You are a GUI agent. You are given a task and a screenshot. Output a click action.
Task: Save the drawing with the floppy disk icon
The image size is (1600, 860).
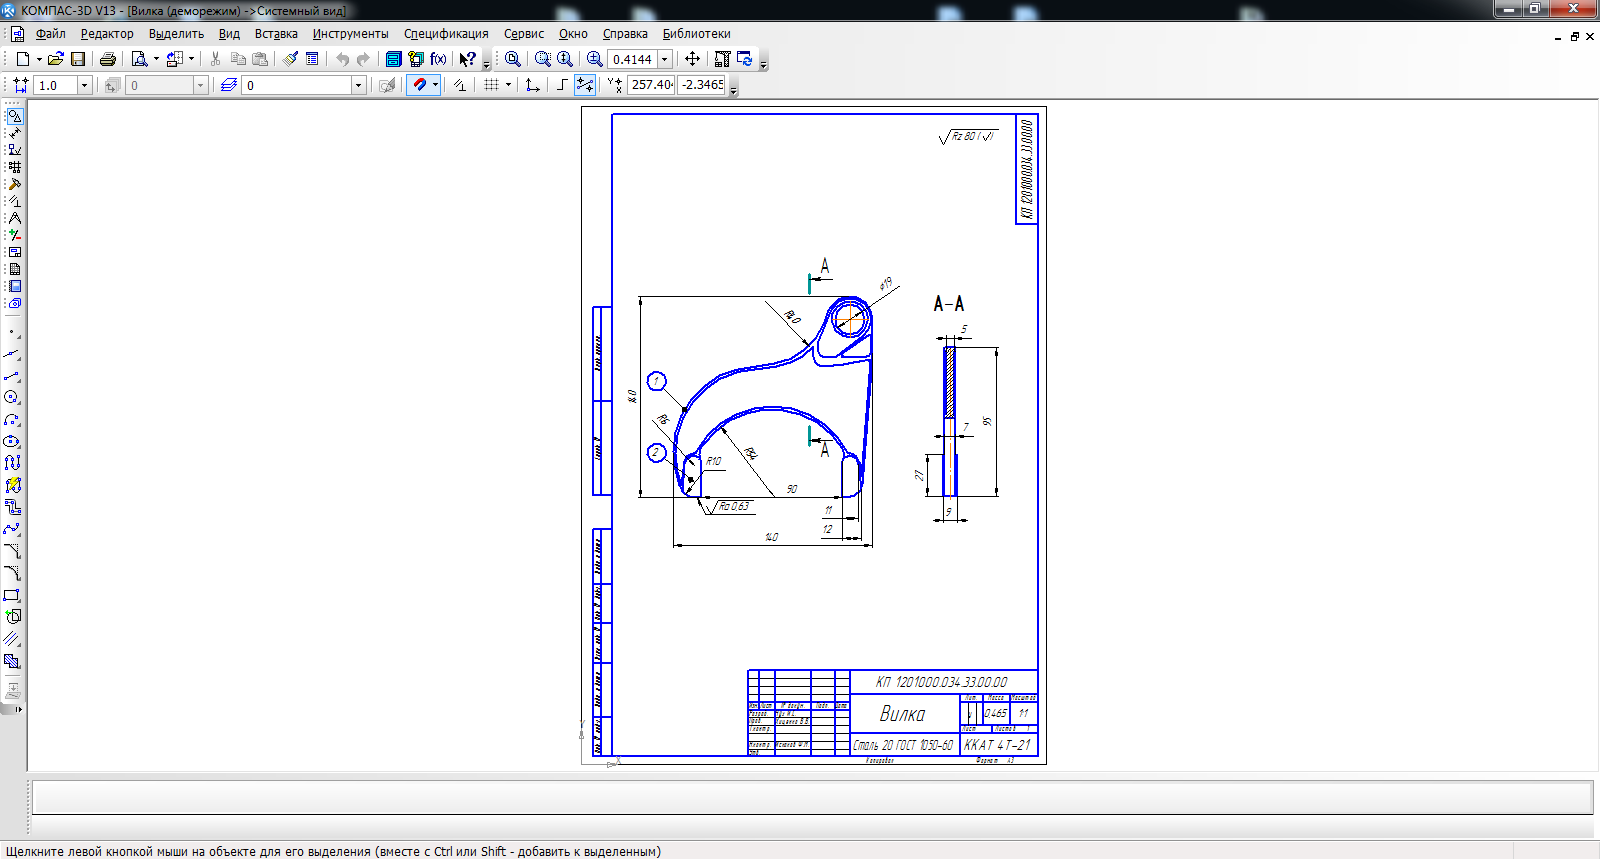[78, 59]
